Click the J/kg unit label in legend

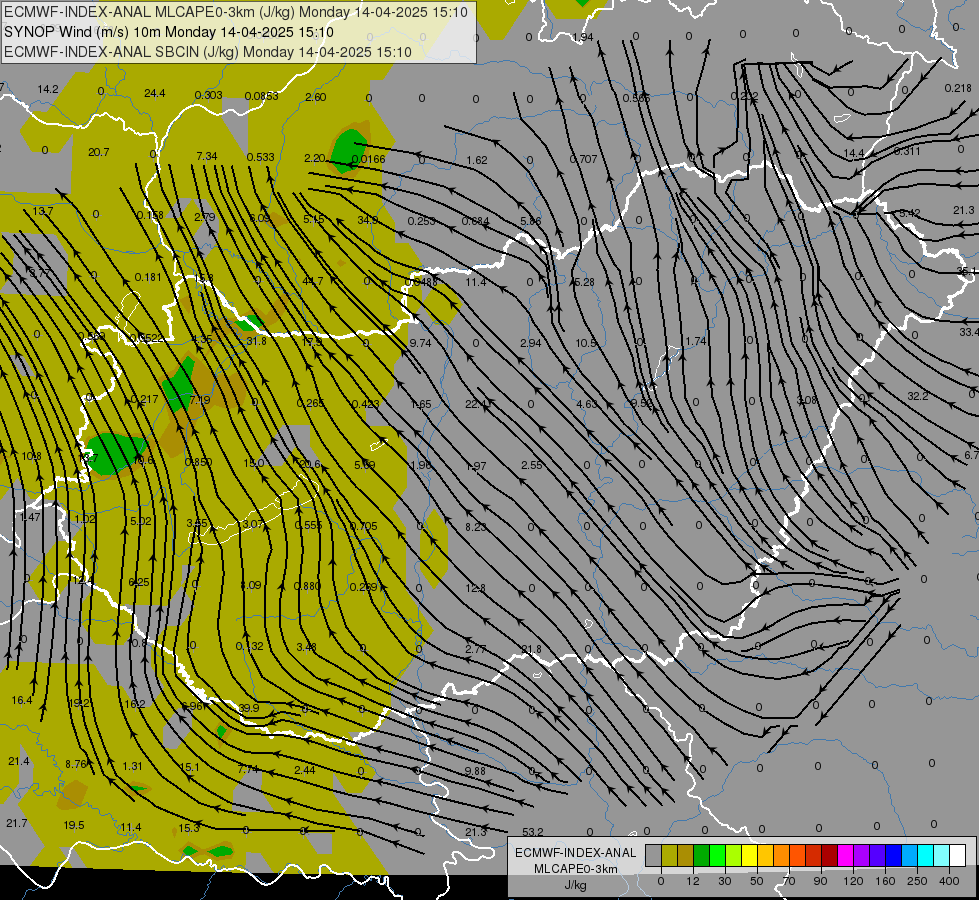(x=575, y=885)
